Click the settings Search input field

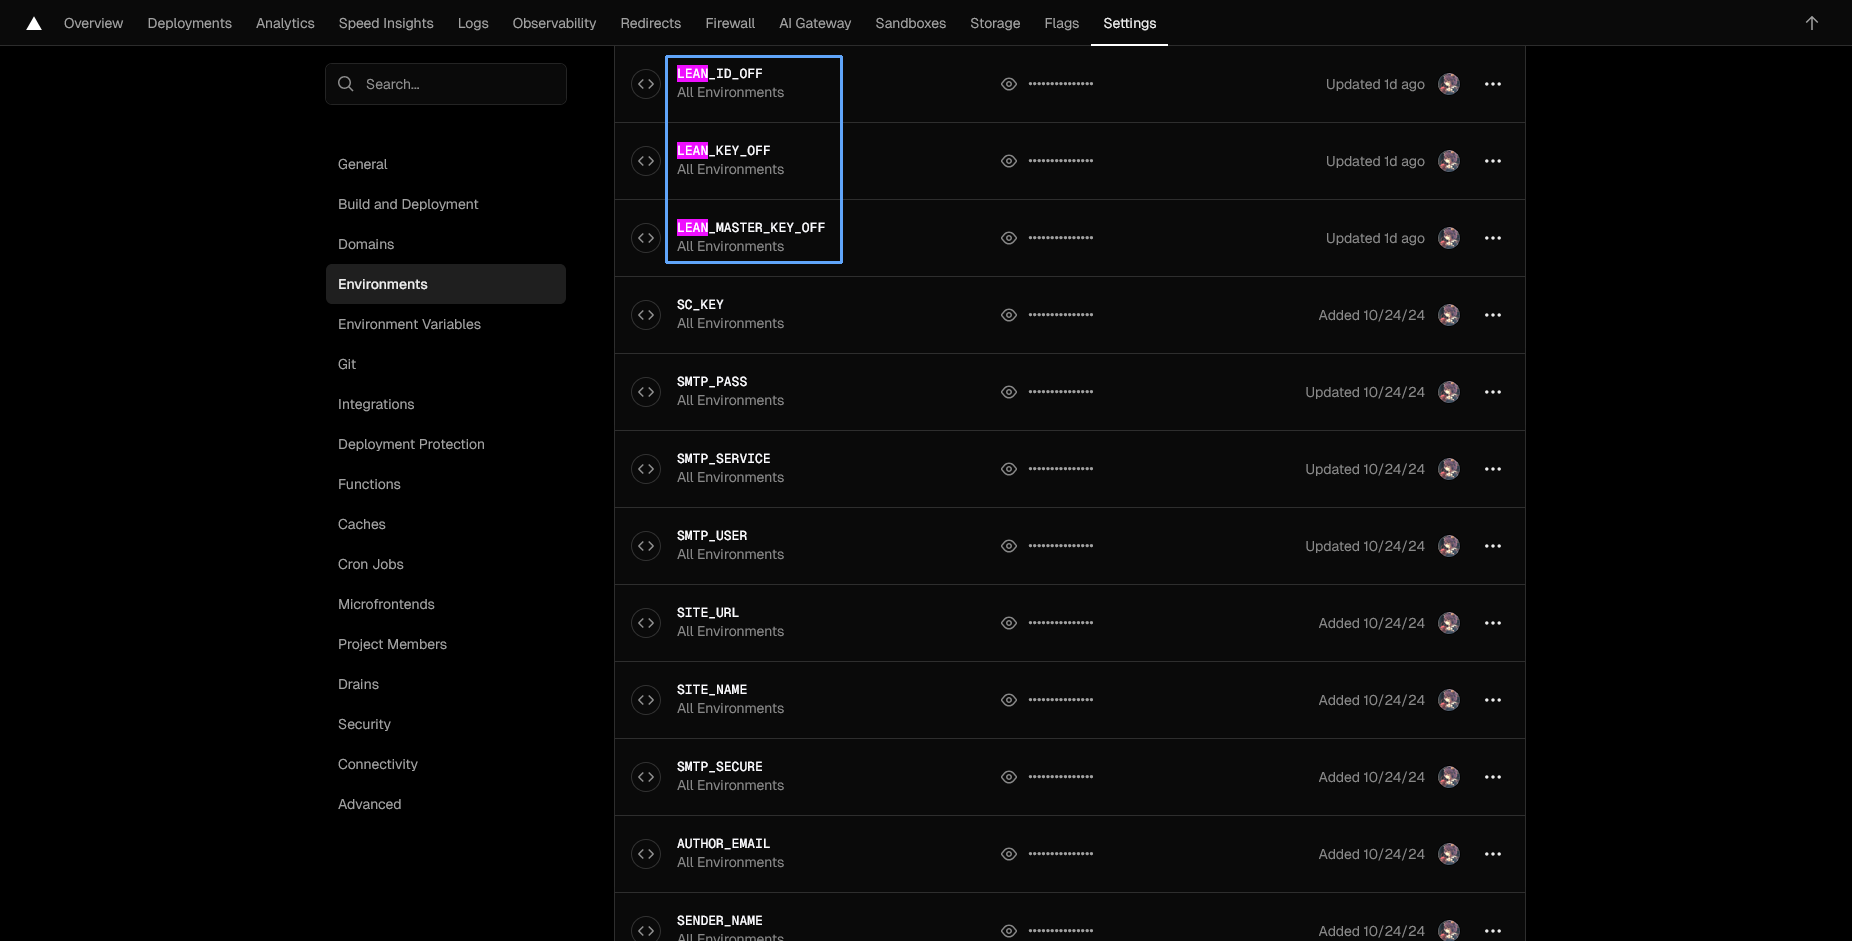[460, 84]
